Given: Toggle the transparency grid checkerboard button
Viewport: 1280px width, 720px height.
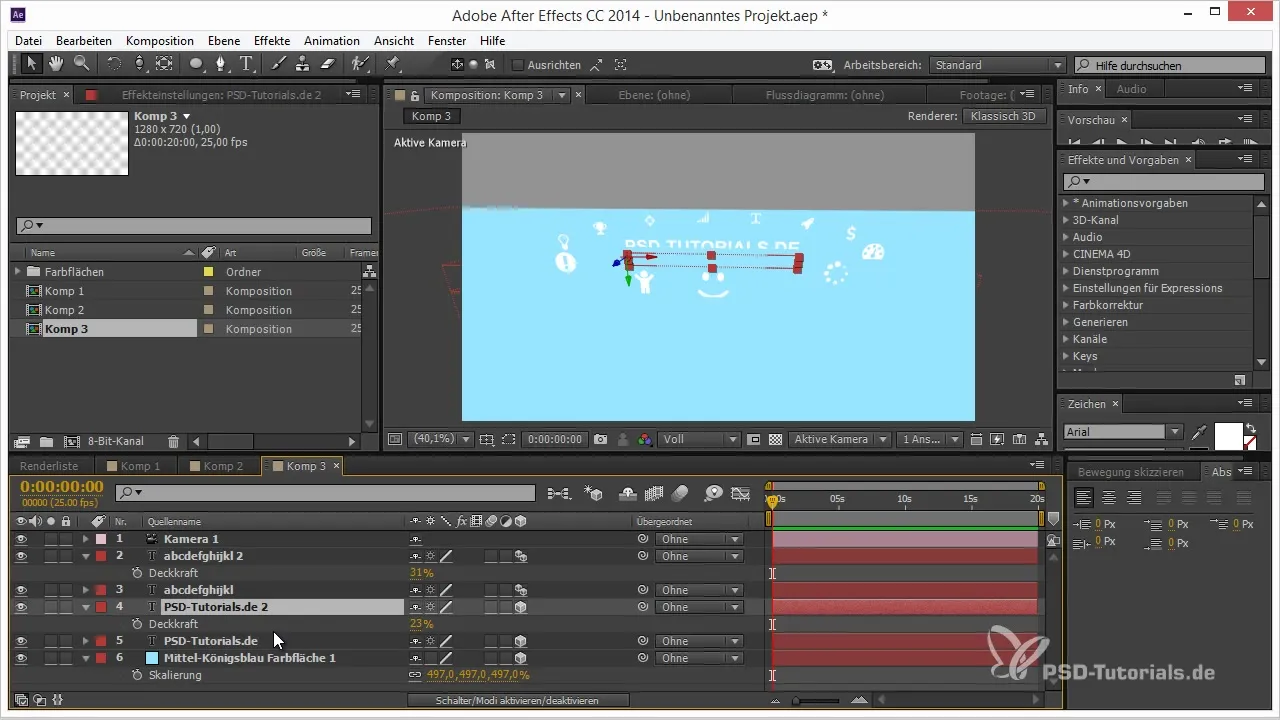Looking at the screenshot, I should pyautogui.click(x=774, y=439).
